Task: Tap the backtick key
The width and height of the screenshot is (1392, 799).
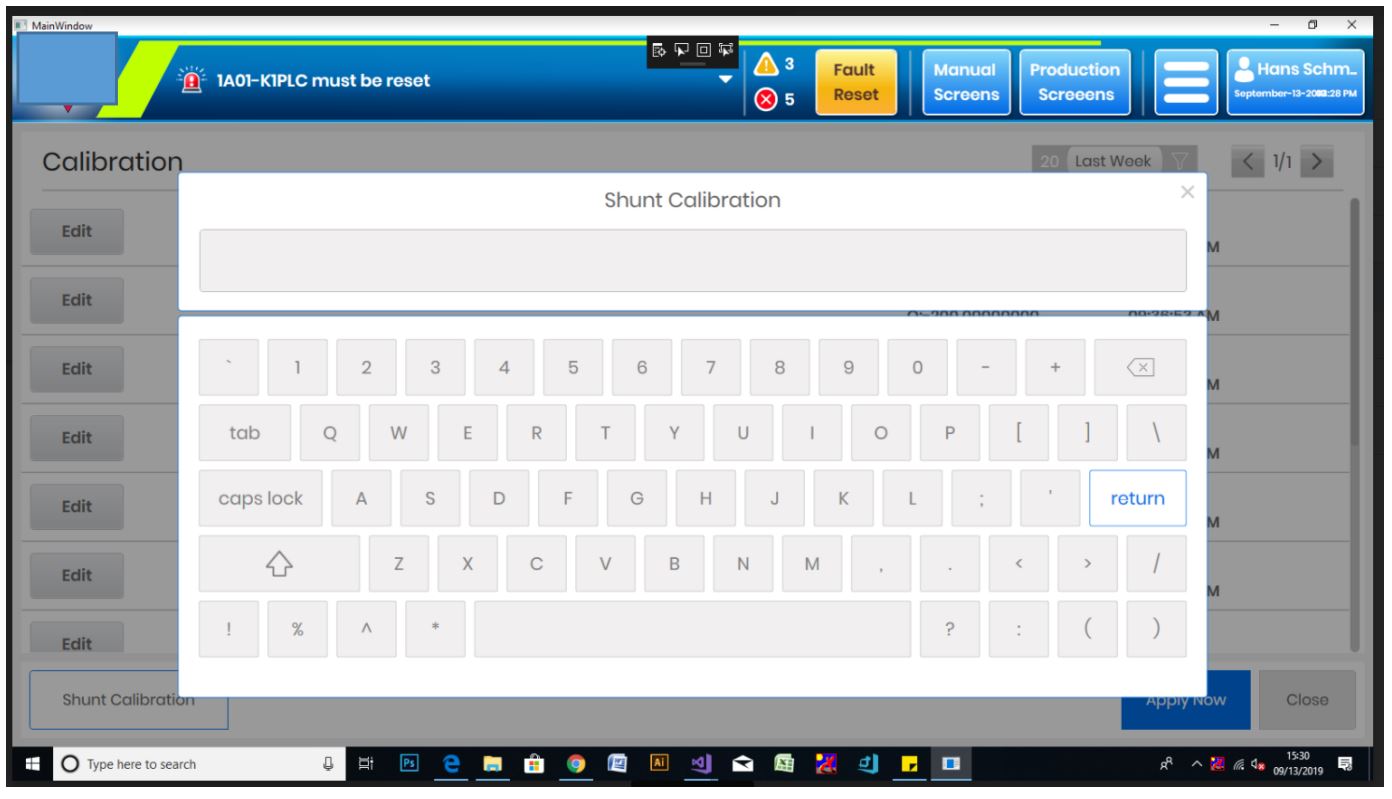Action: click(x=229, y=368)
